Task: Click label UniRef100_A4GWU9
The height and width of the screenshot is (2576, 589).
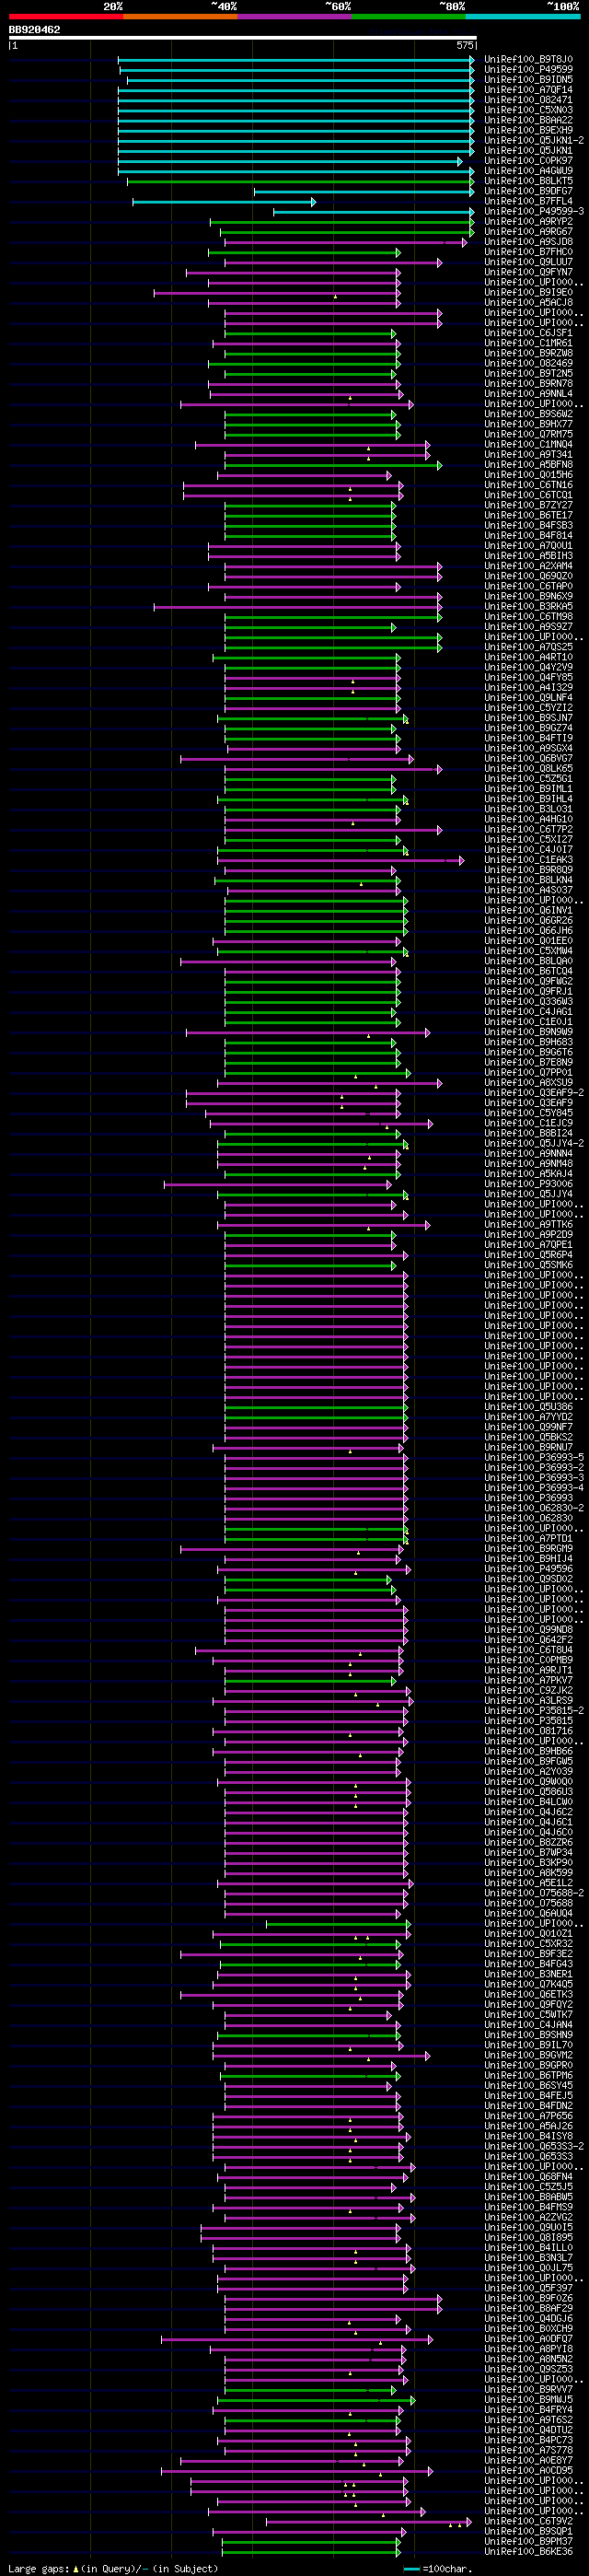Action: point(529,171)
